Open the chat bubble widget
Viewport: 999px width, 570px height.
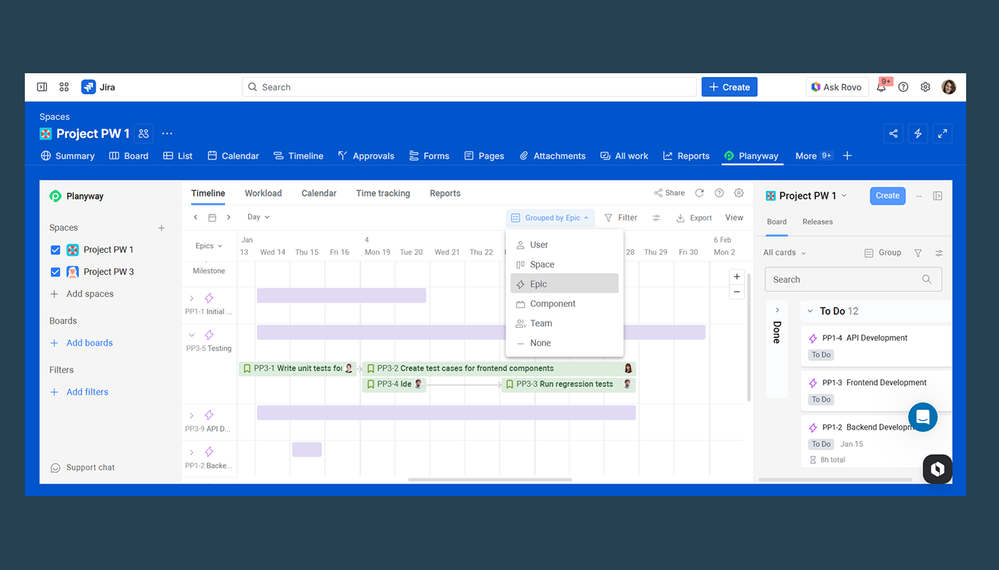pyautogui.click(x=923, y=417)
